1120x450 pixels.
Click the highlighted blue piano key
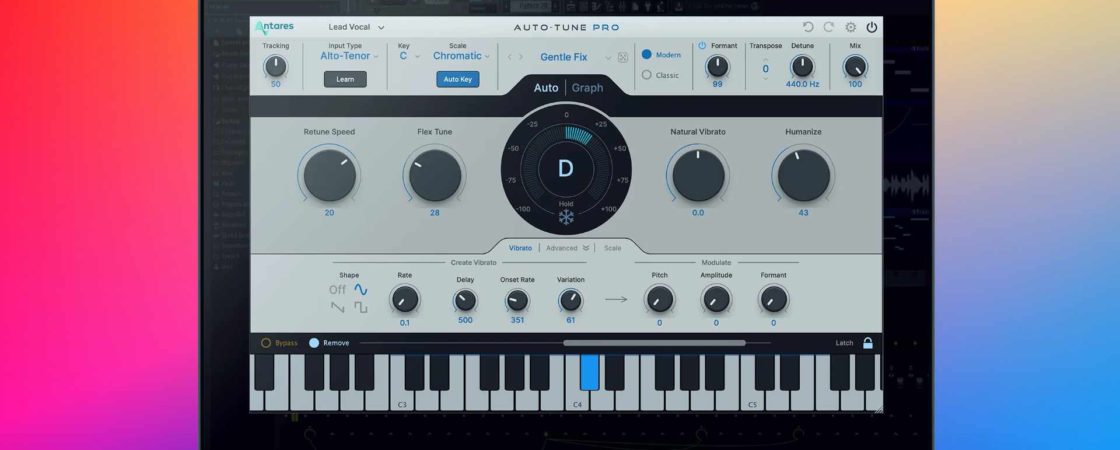[x=589, y=373]
